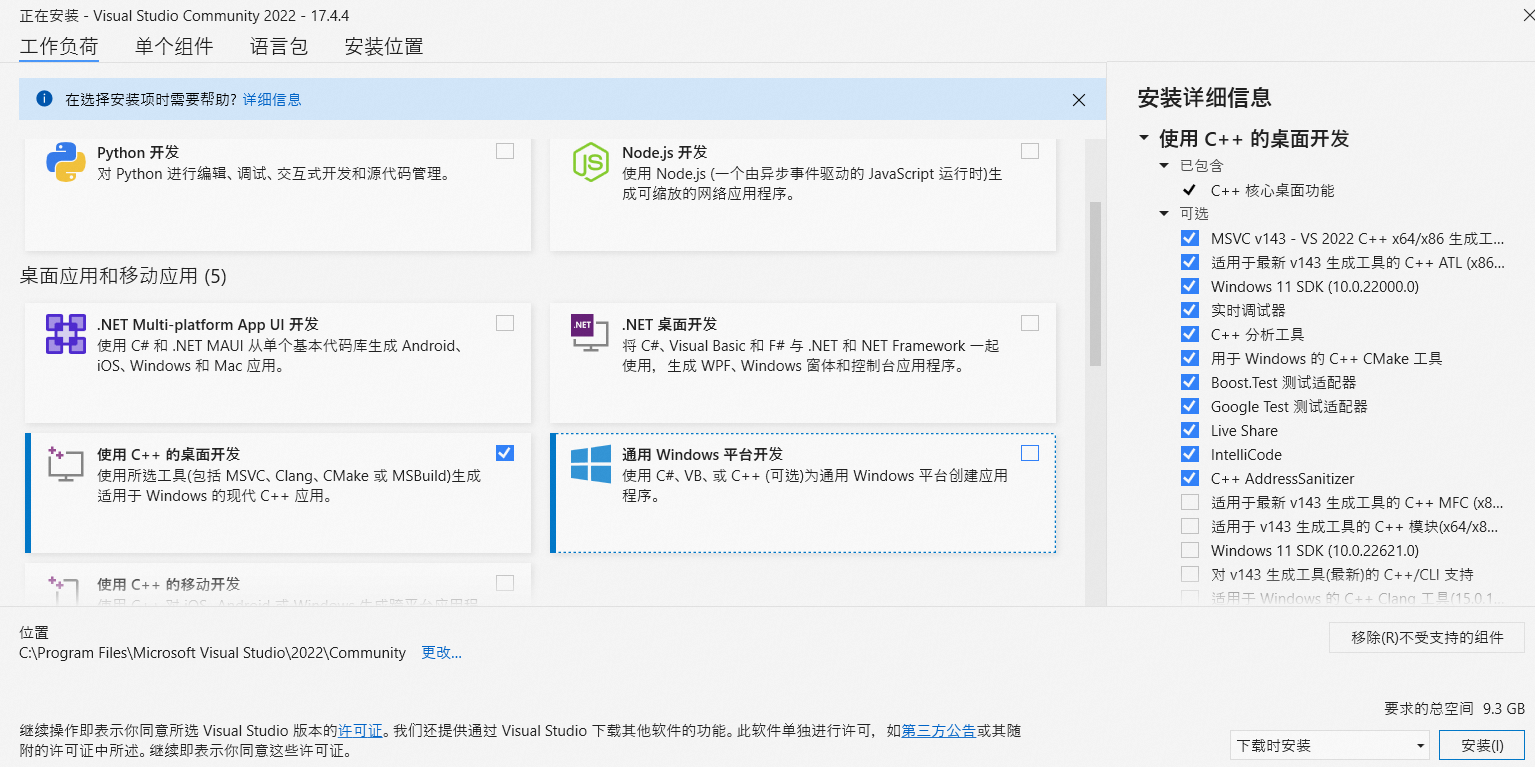
Task: Select the 通用 Windows 平台开发 workload card
Action: coord(803,492)
